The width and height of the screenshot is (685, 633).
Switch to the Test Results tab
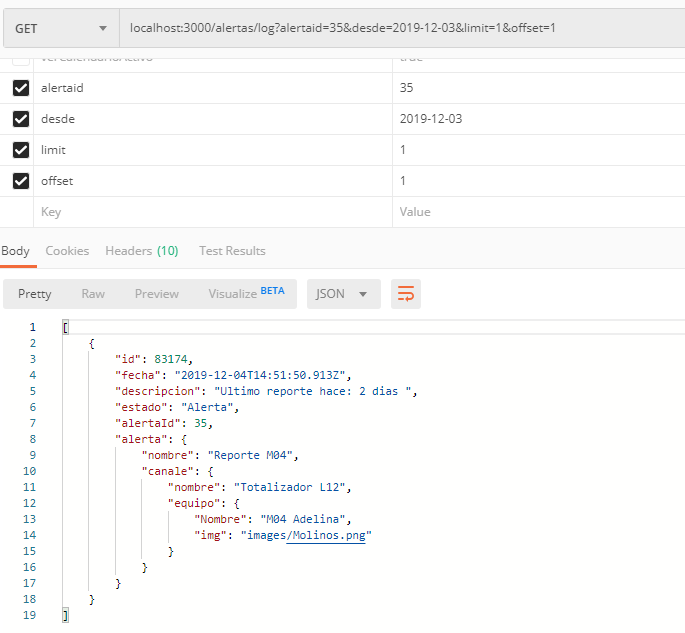click(x=232, y=251)
